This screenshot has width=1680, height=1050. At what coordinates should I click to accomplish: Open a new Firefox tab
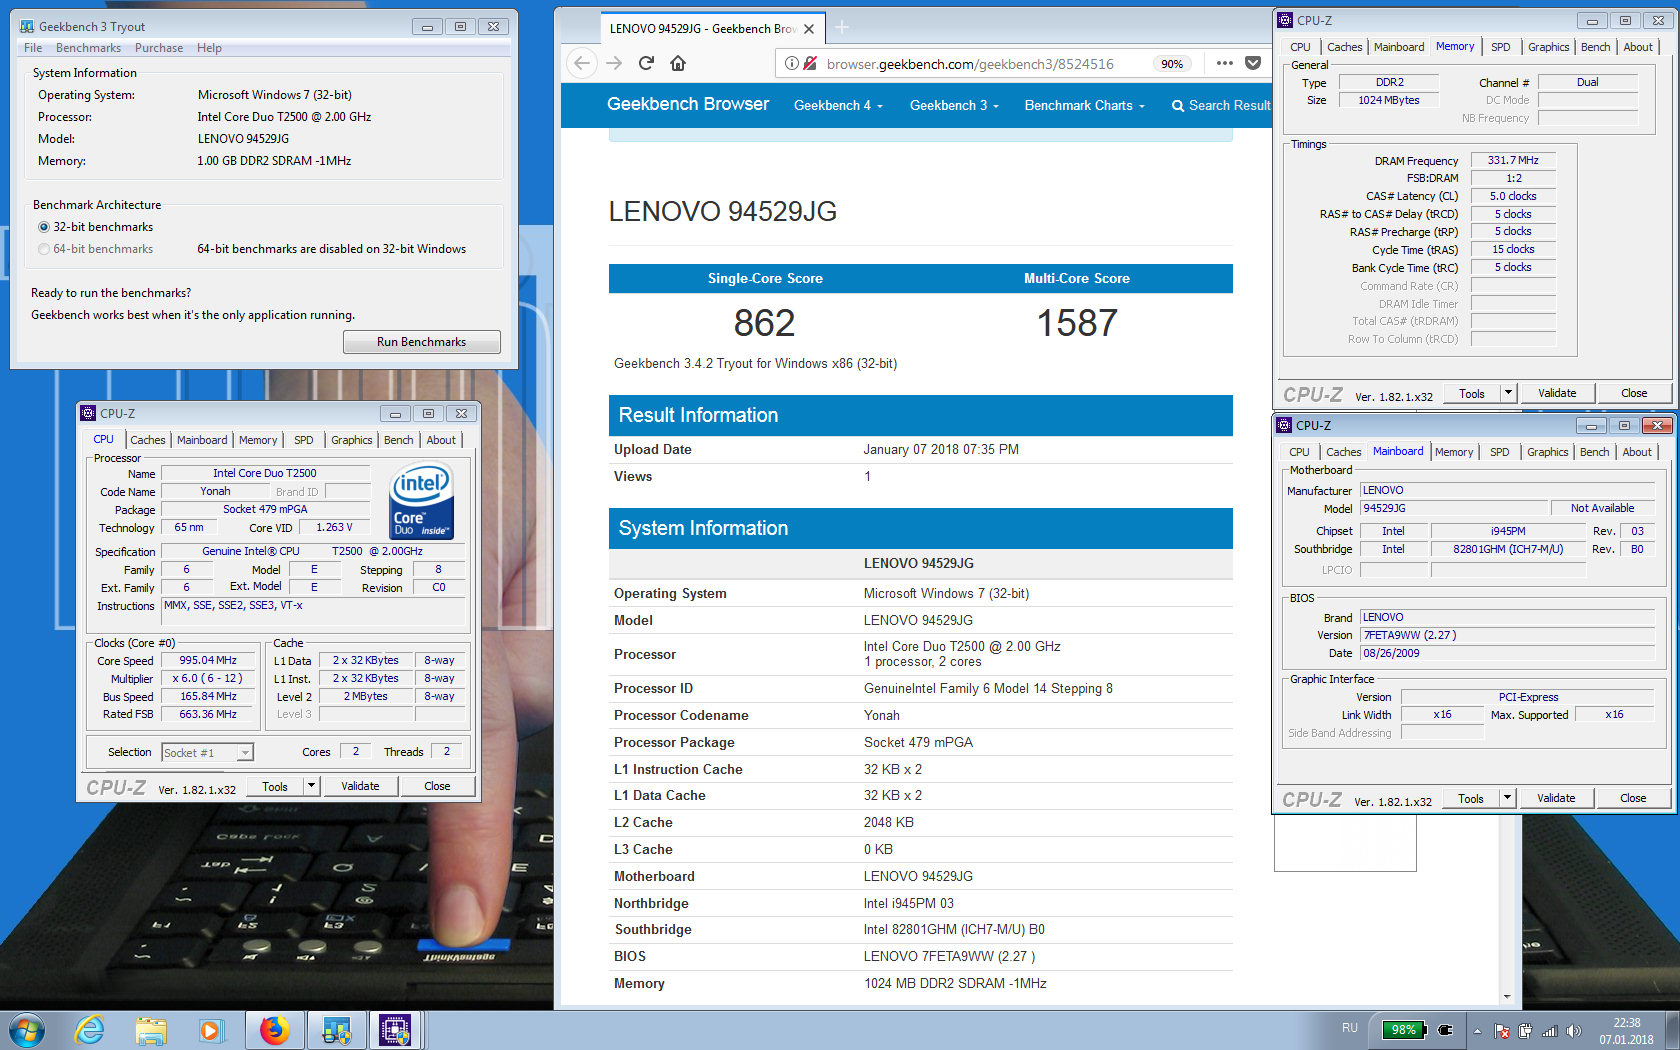coord(842,27)
